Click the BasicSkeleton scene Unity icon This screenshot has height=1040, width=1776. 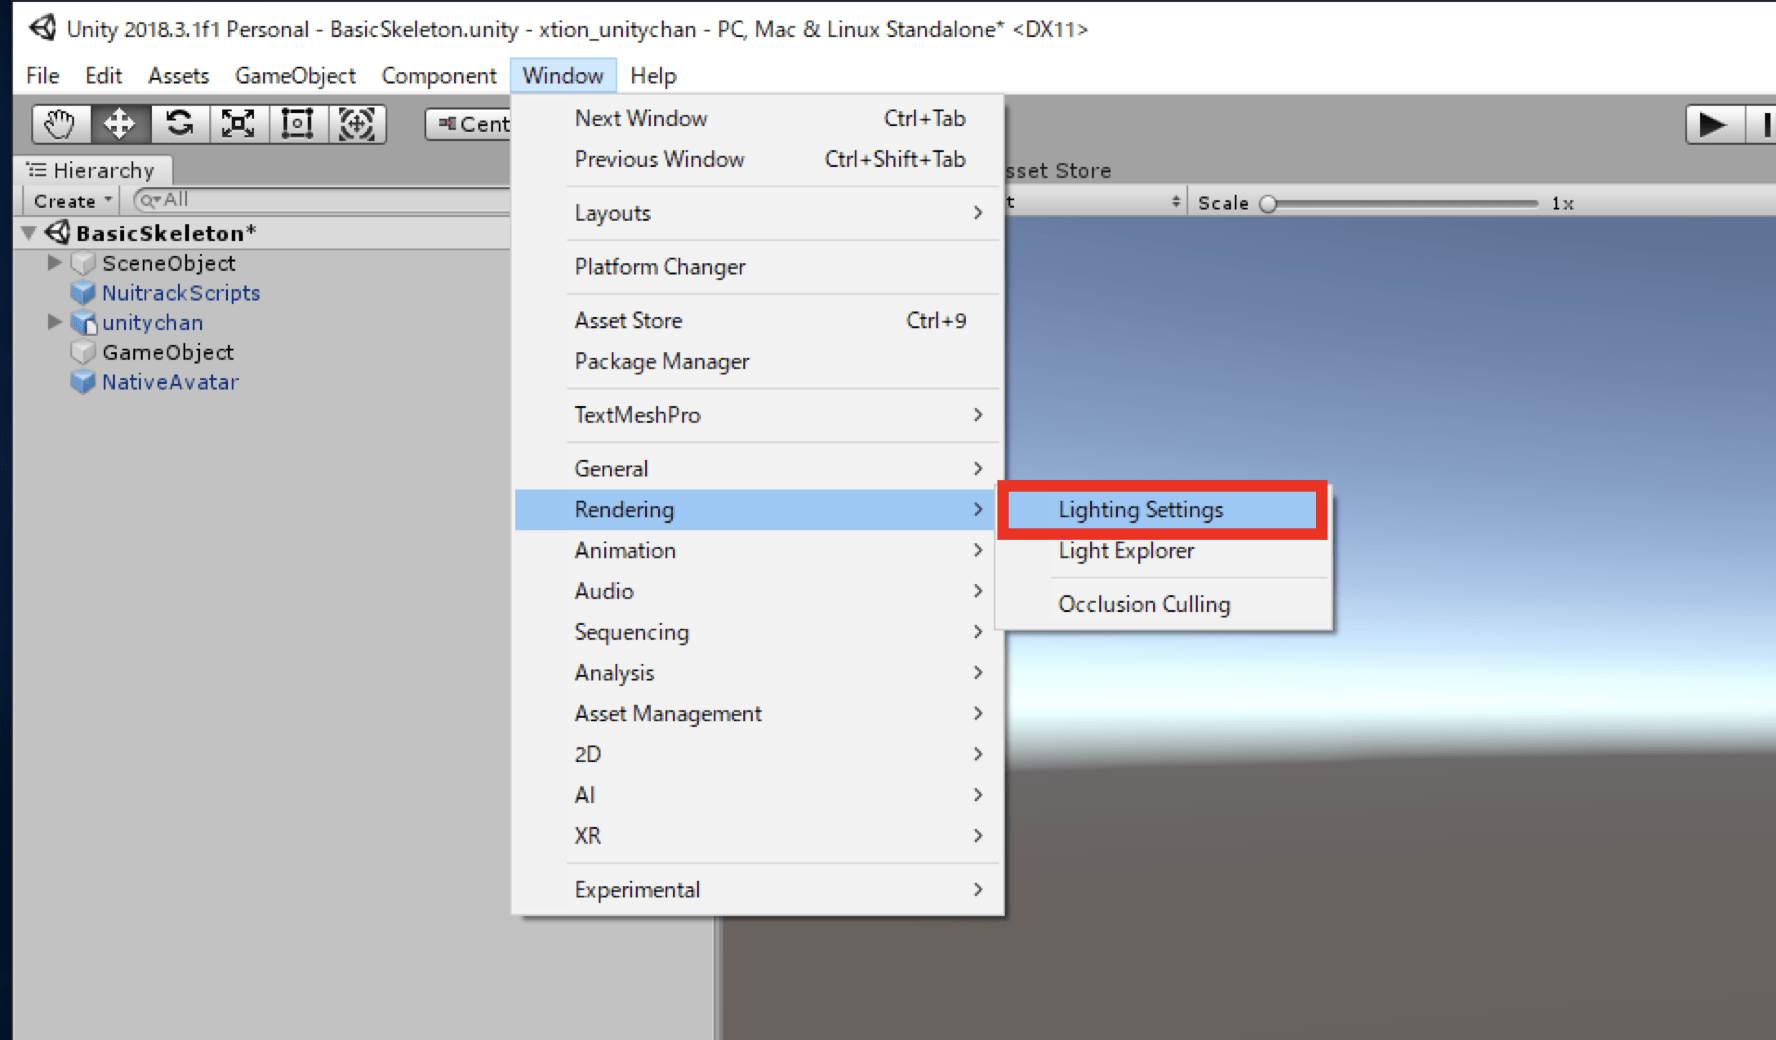(x=58, y=233)
